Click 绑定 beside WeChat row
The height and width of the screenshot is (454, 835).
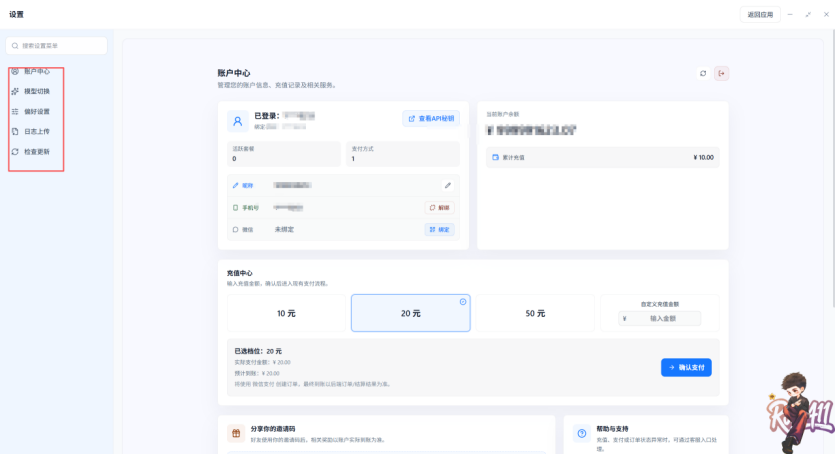(439, 229)
